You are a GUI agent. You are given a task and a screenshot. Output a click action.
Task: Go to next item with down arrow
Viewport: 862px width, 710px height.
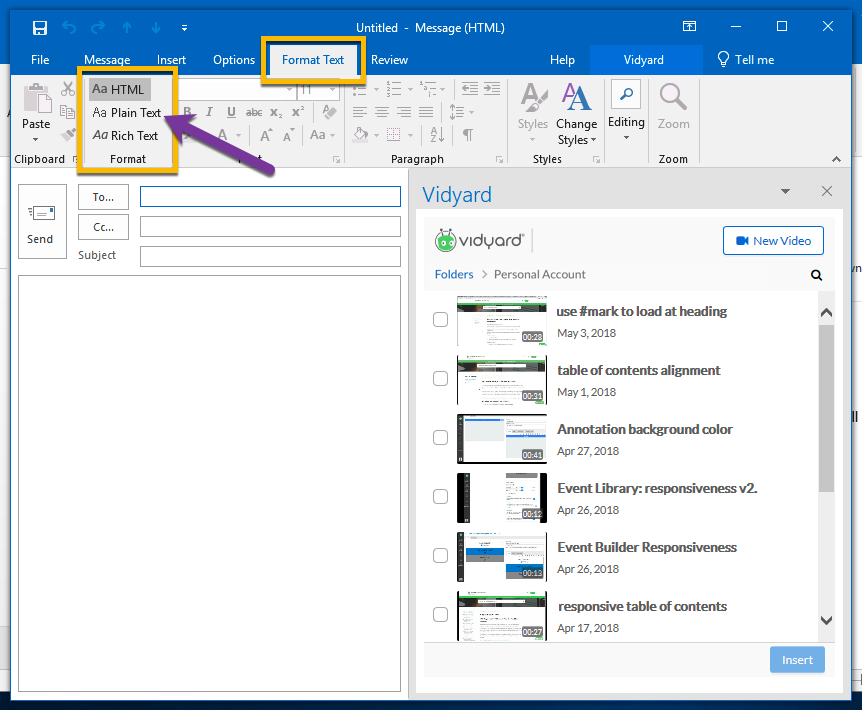[x=156, y=27]
